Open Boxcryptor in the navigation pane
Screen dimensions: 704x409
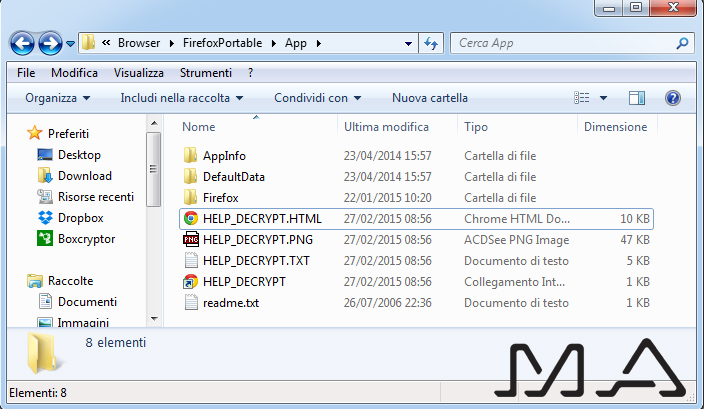(x=86, y=239)
